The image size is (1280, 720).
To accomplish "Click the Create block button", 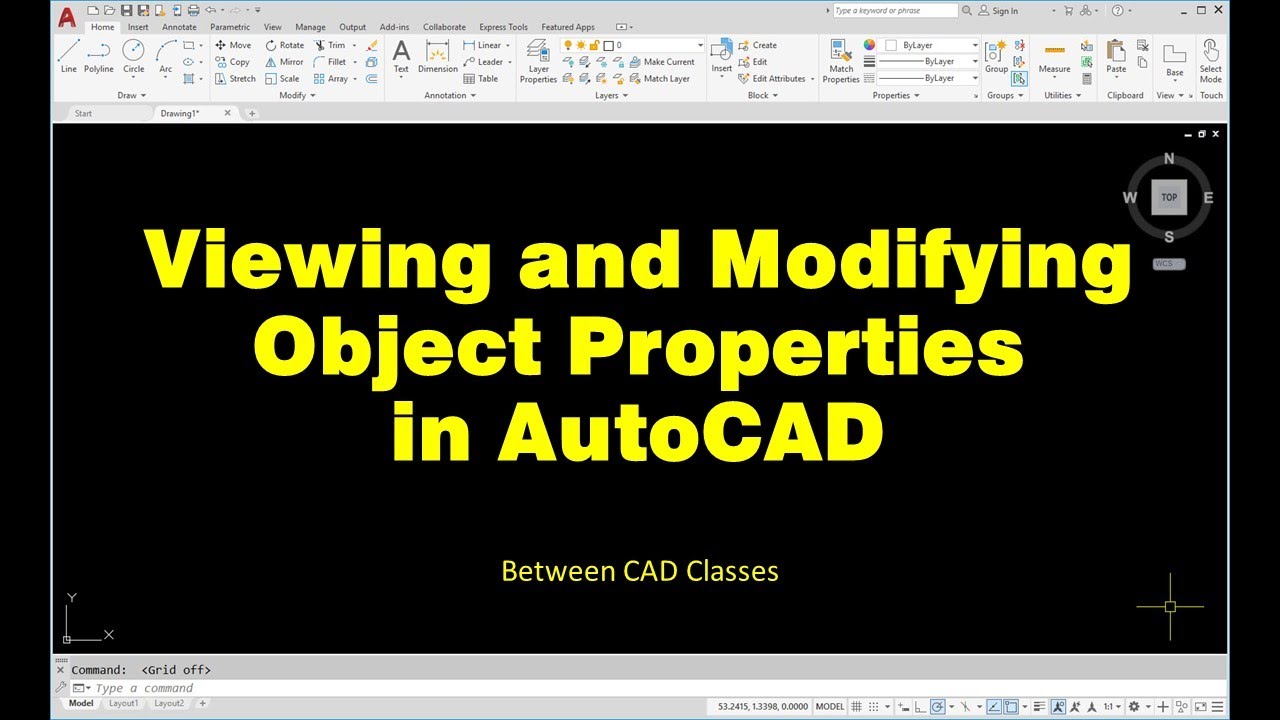I will [757, 45].
